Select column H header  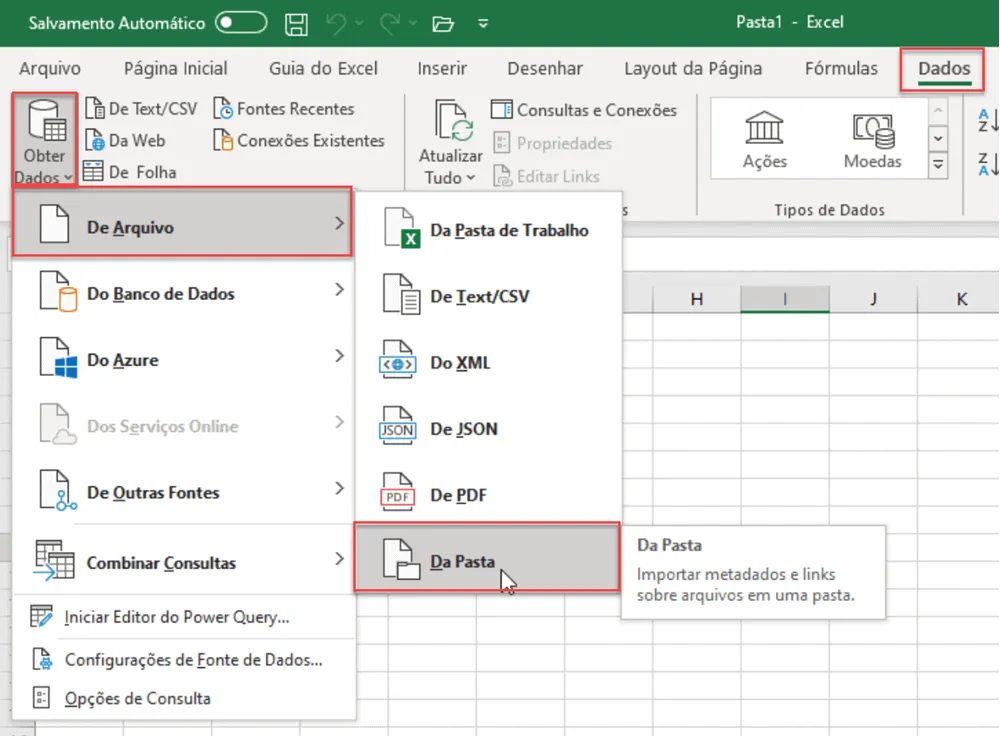(696, 299)
